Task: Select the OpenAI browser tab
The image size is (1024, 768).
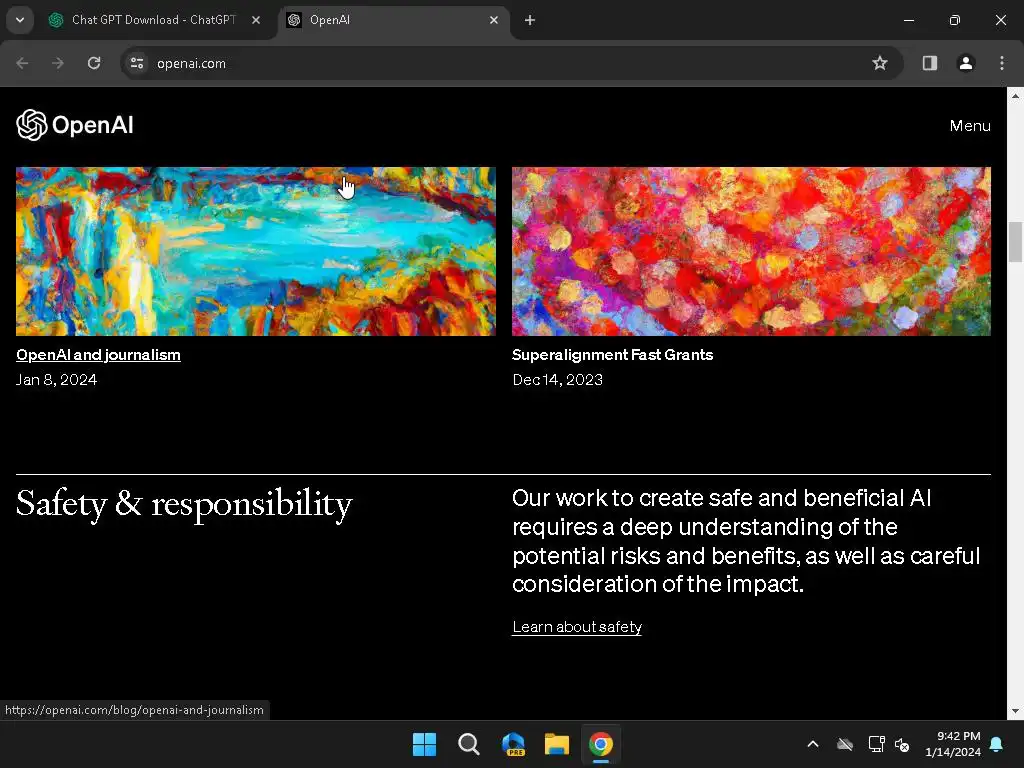Action: (394, 20)
